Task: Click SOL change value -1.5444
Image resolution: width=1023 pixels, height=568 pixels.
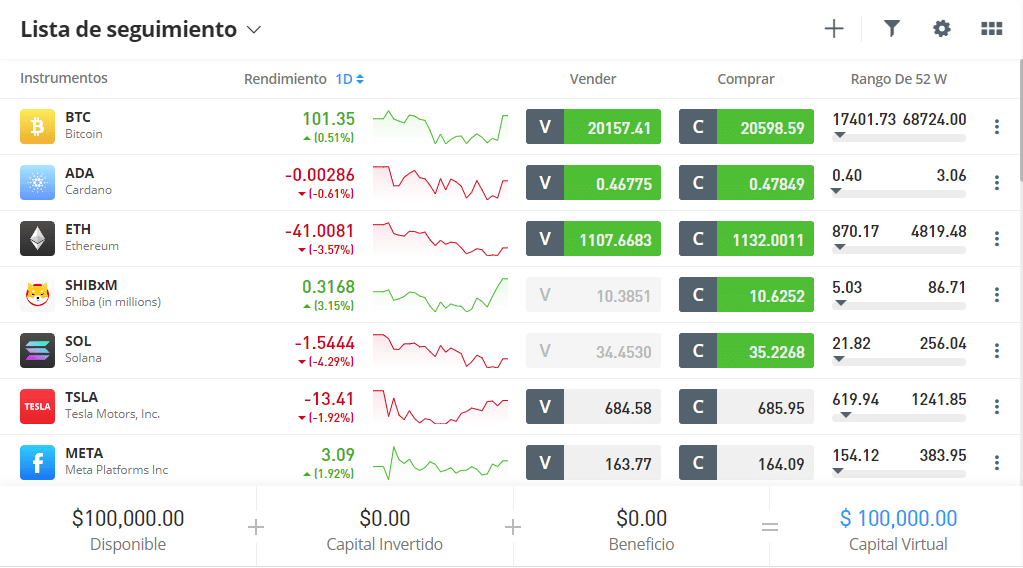Action: point(324,343)
